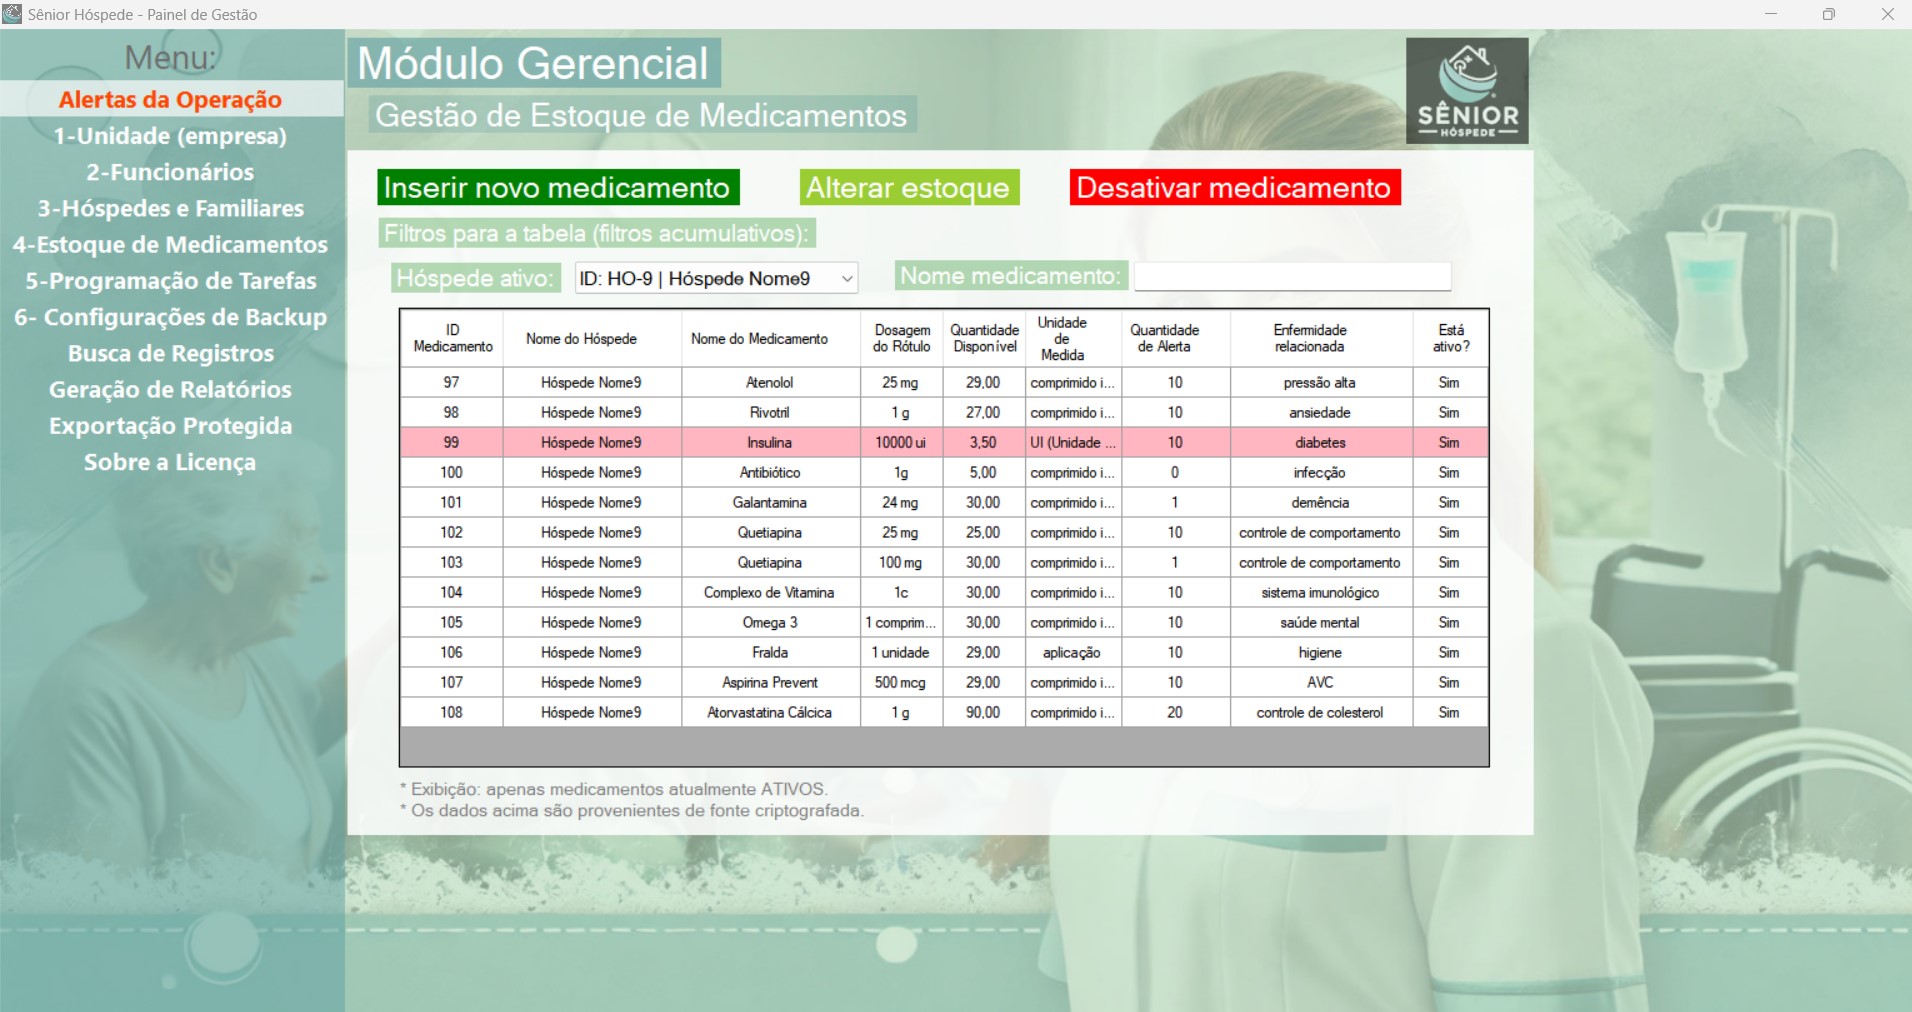Image resolution: width=1912 pixels, height=1012 pixels.
Task: Select the Atorvastatina Cálcica row
Action: pos(769,712)
